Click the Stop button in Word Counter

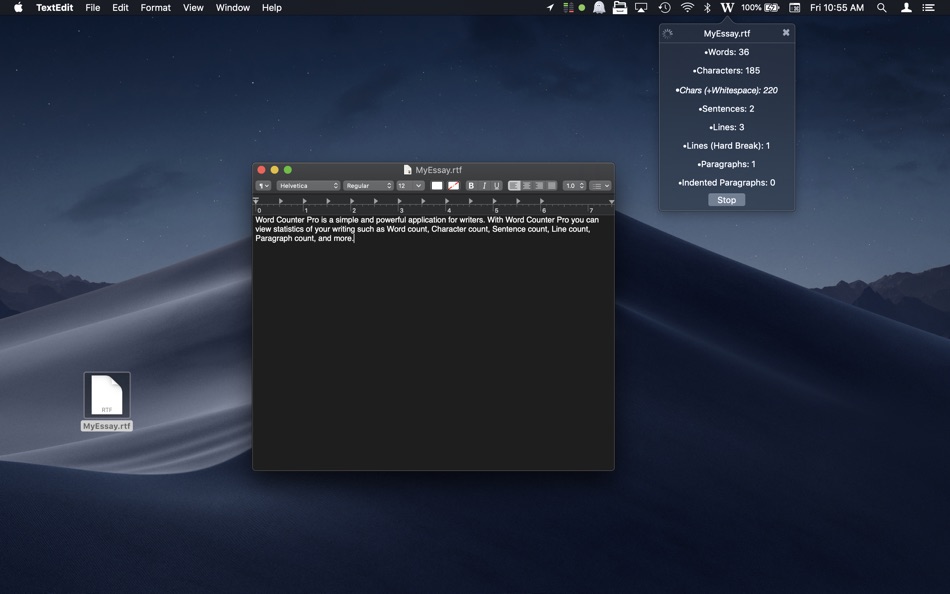[x=726, y=200]
